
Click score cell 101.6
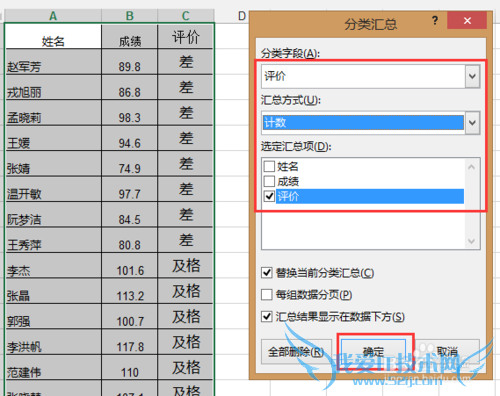[130, 265]
